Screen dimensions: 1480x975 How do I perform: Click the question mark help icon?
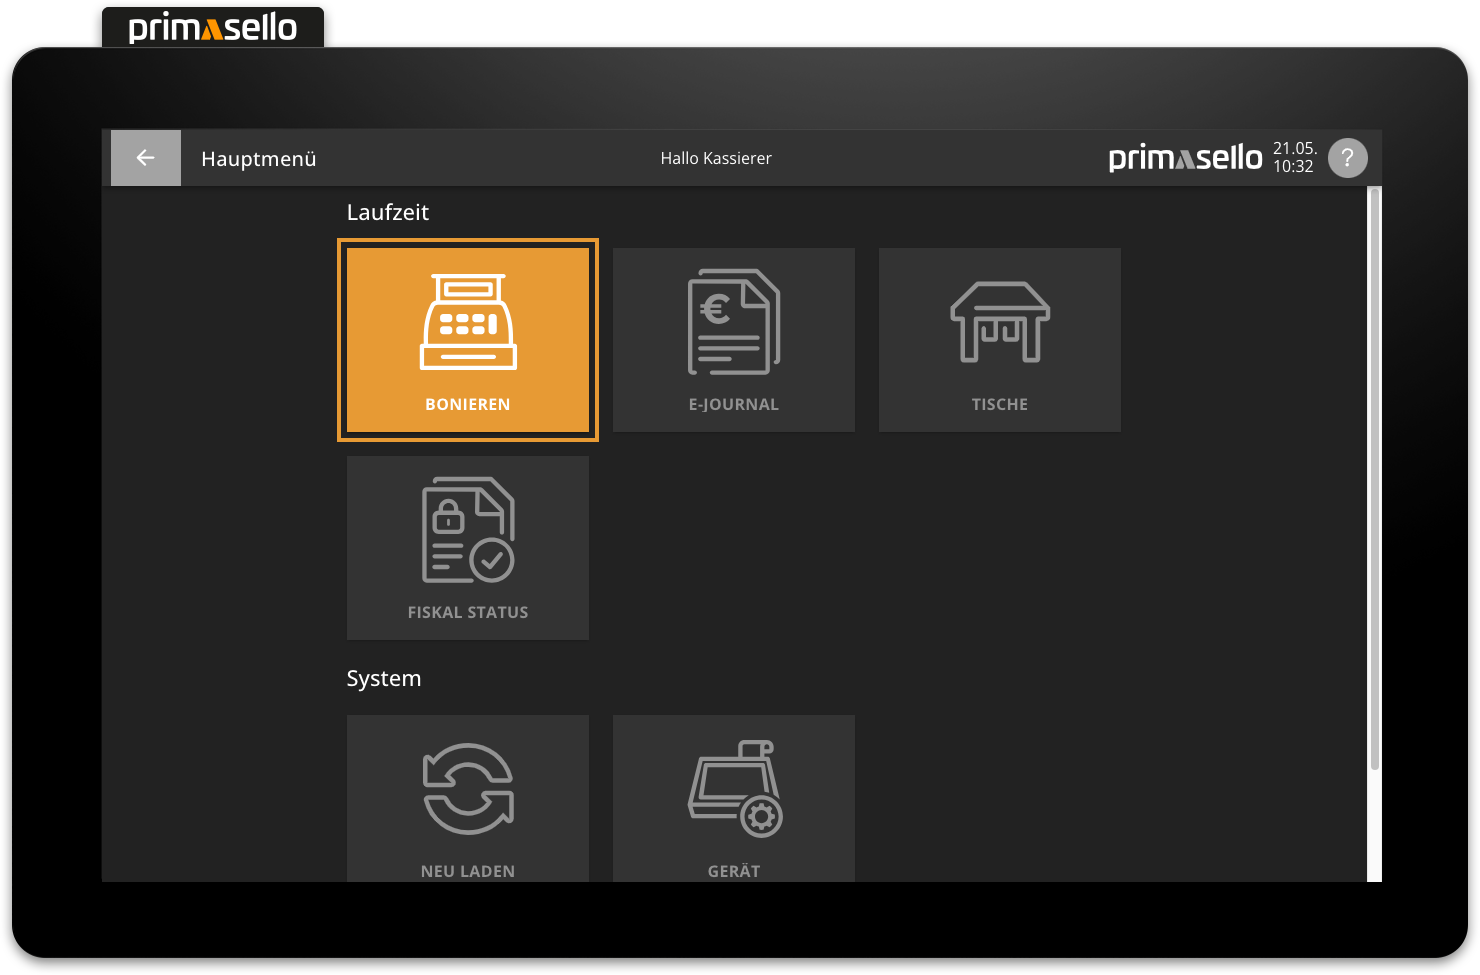tap(1348, 158)
